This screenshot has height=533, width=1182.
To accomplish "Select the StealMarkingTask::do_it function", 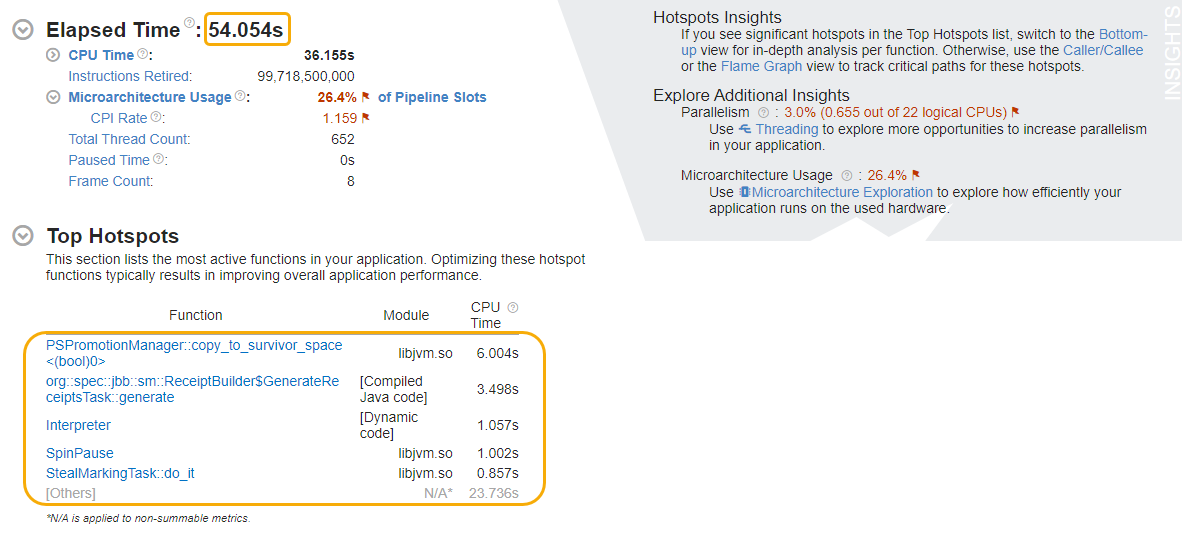I will [120, 473].
